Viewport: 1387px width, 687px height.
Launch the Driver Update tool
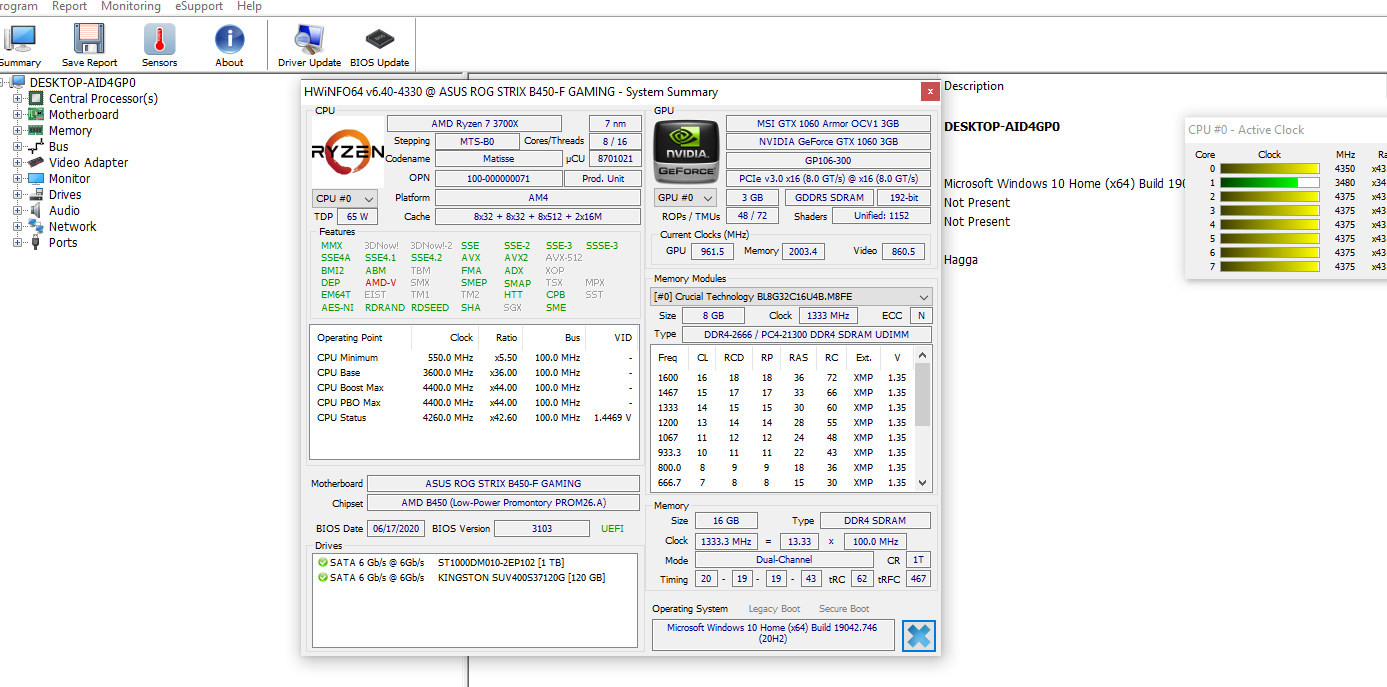tap(309, 40)
